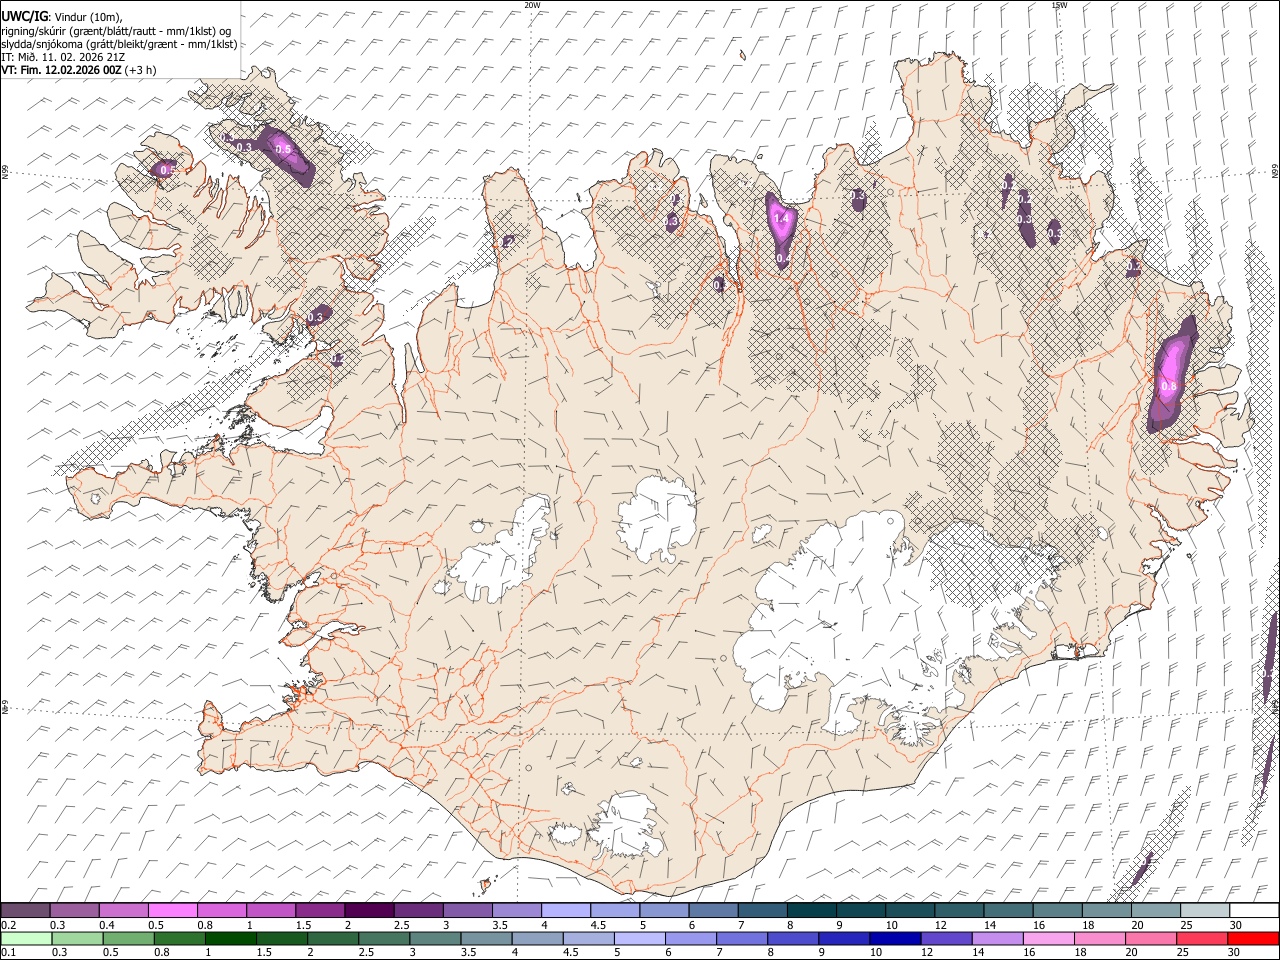The image size is (1280, 960).
Task: Pick the upper scale swatch between 25 and 30
Action: pyautogui.click(x=1206, y=910)
